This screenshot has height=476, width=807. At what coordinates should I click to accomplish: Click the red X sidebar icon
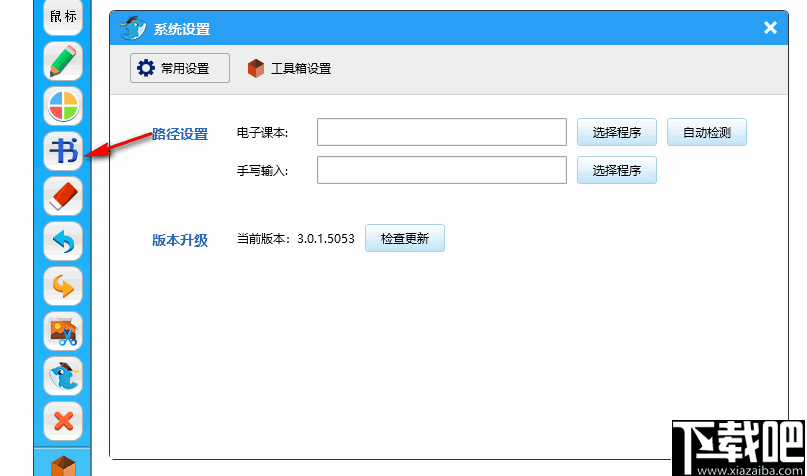click(x=63, y=421)
